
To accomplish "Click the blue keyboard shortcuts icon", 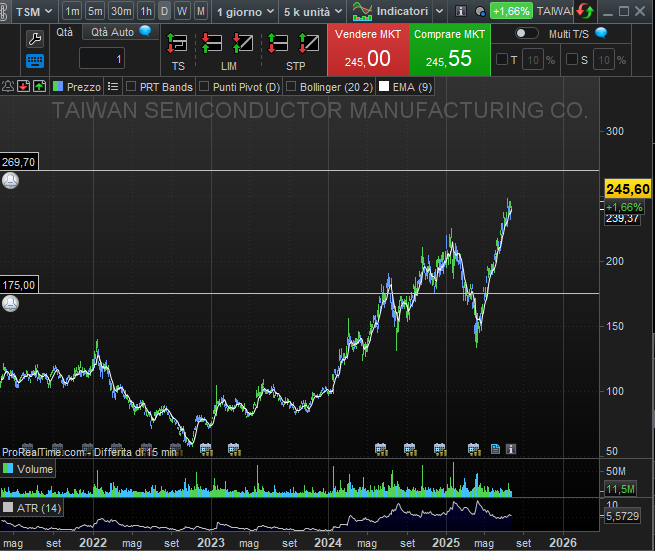I will pyautogui.click(x=34, y=60).
